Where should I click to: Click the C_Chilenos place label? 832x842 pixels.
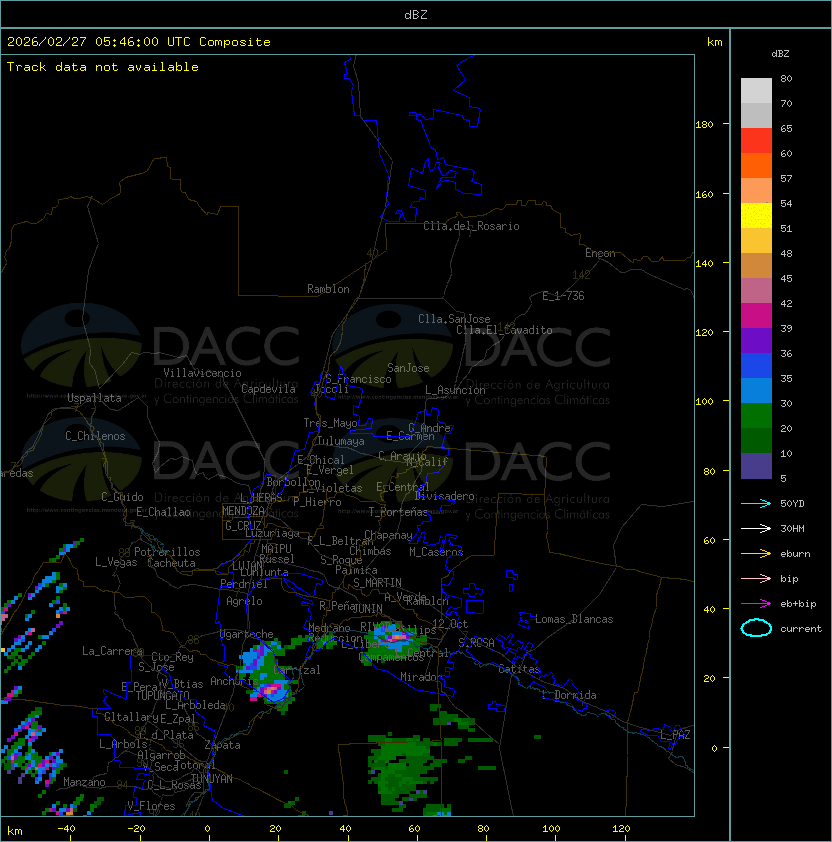click(x=95, y=436)
